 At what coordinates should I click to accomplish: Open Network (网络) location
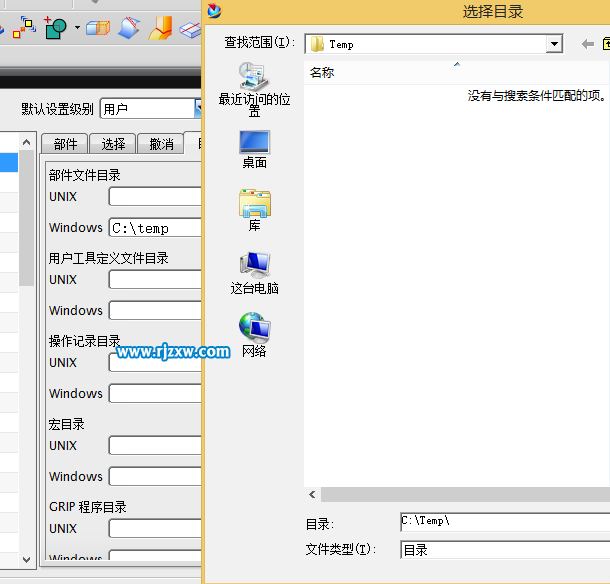point(254,335)
